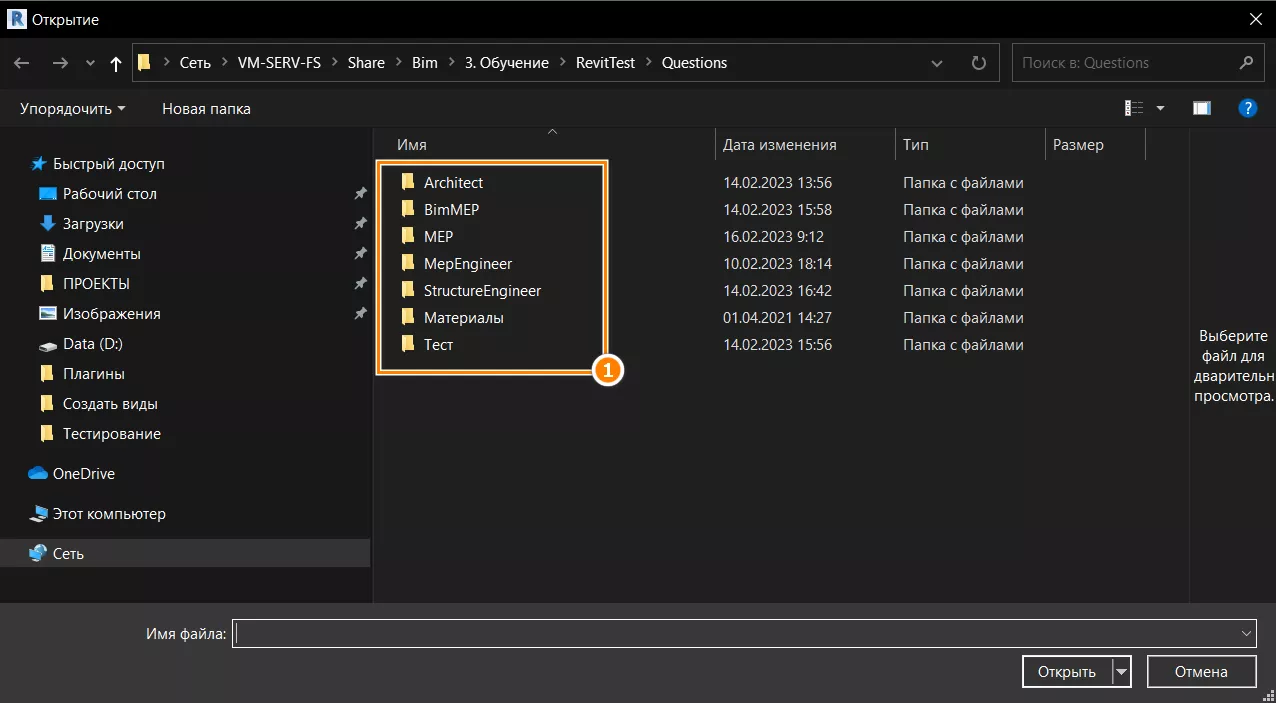The image size is (1276, 703).
Task: Select the StructureEngineer folder
Action: pos(481,291)
